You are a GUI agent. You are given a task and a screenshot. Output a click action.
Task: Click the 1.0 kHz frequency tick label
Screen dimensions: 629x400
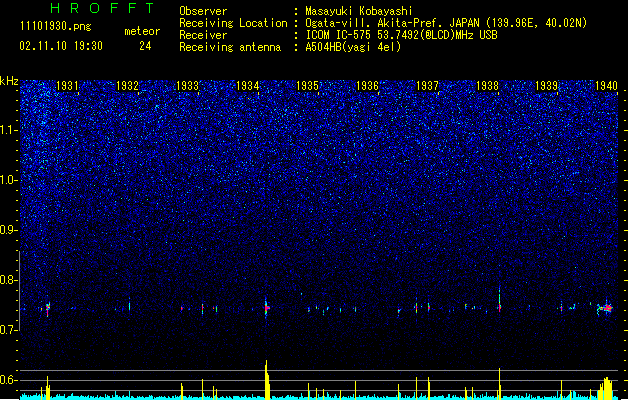pyautogui.click(x=9, y=180)
